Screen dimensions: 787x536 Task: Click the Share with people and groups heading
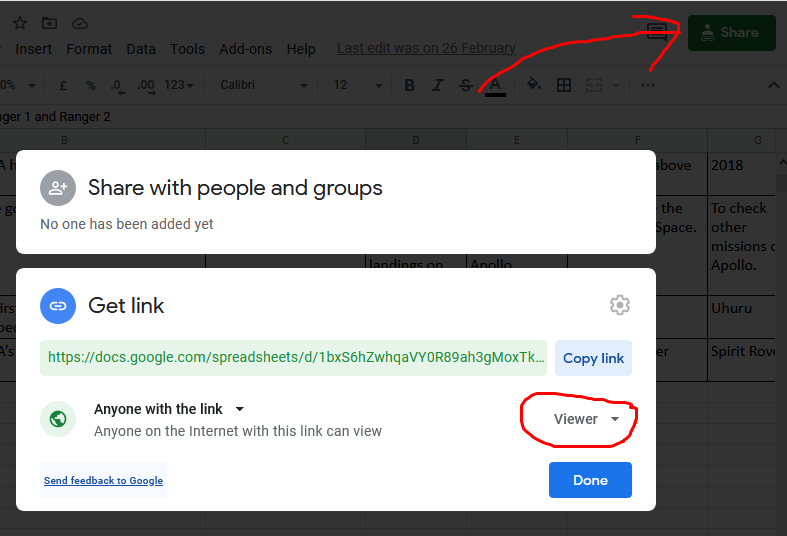point(235,188)
